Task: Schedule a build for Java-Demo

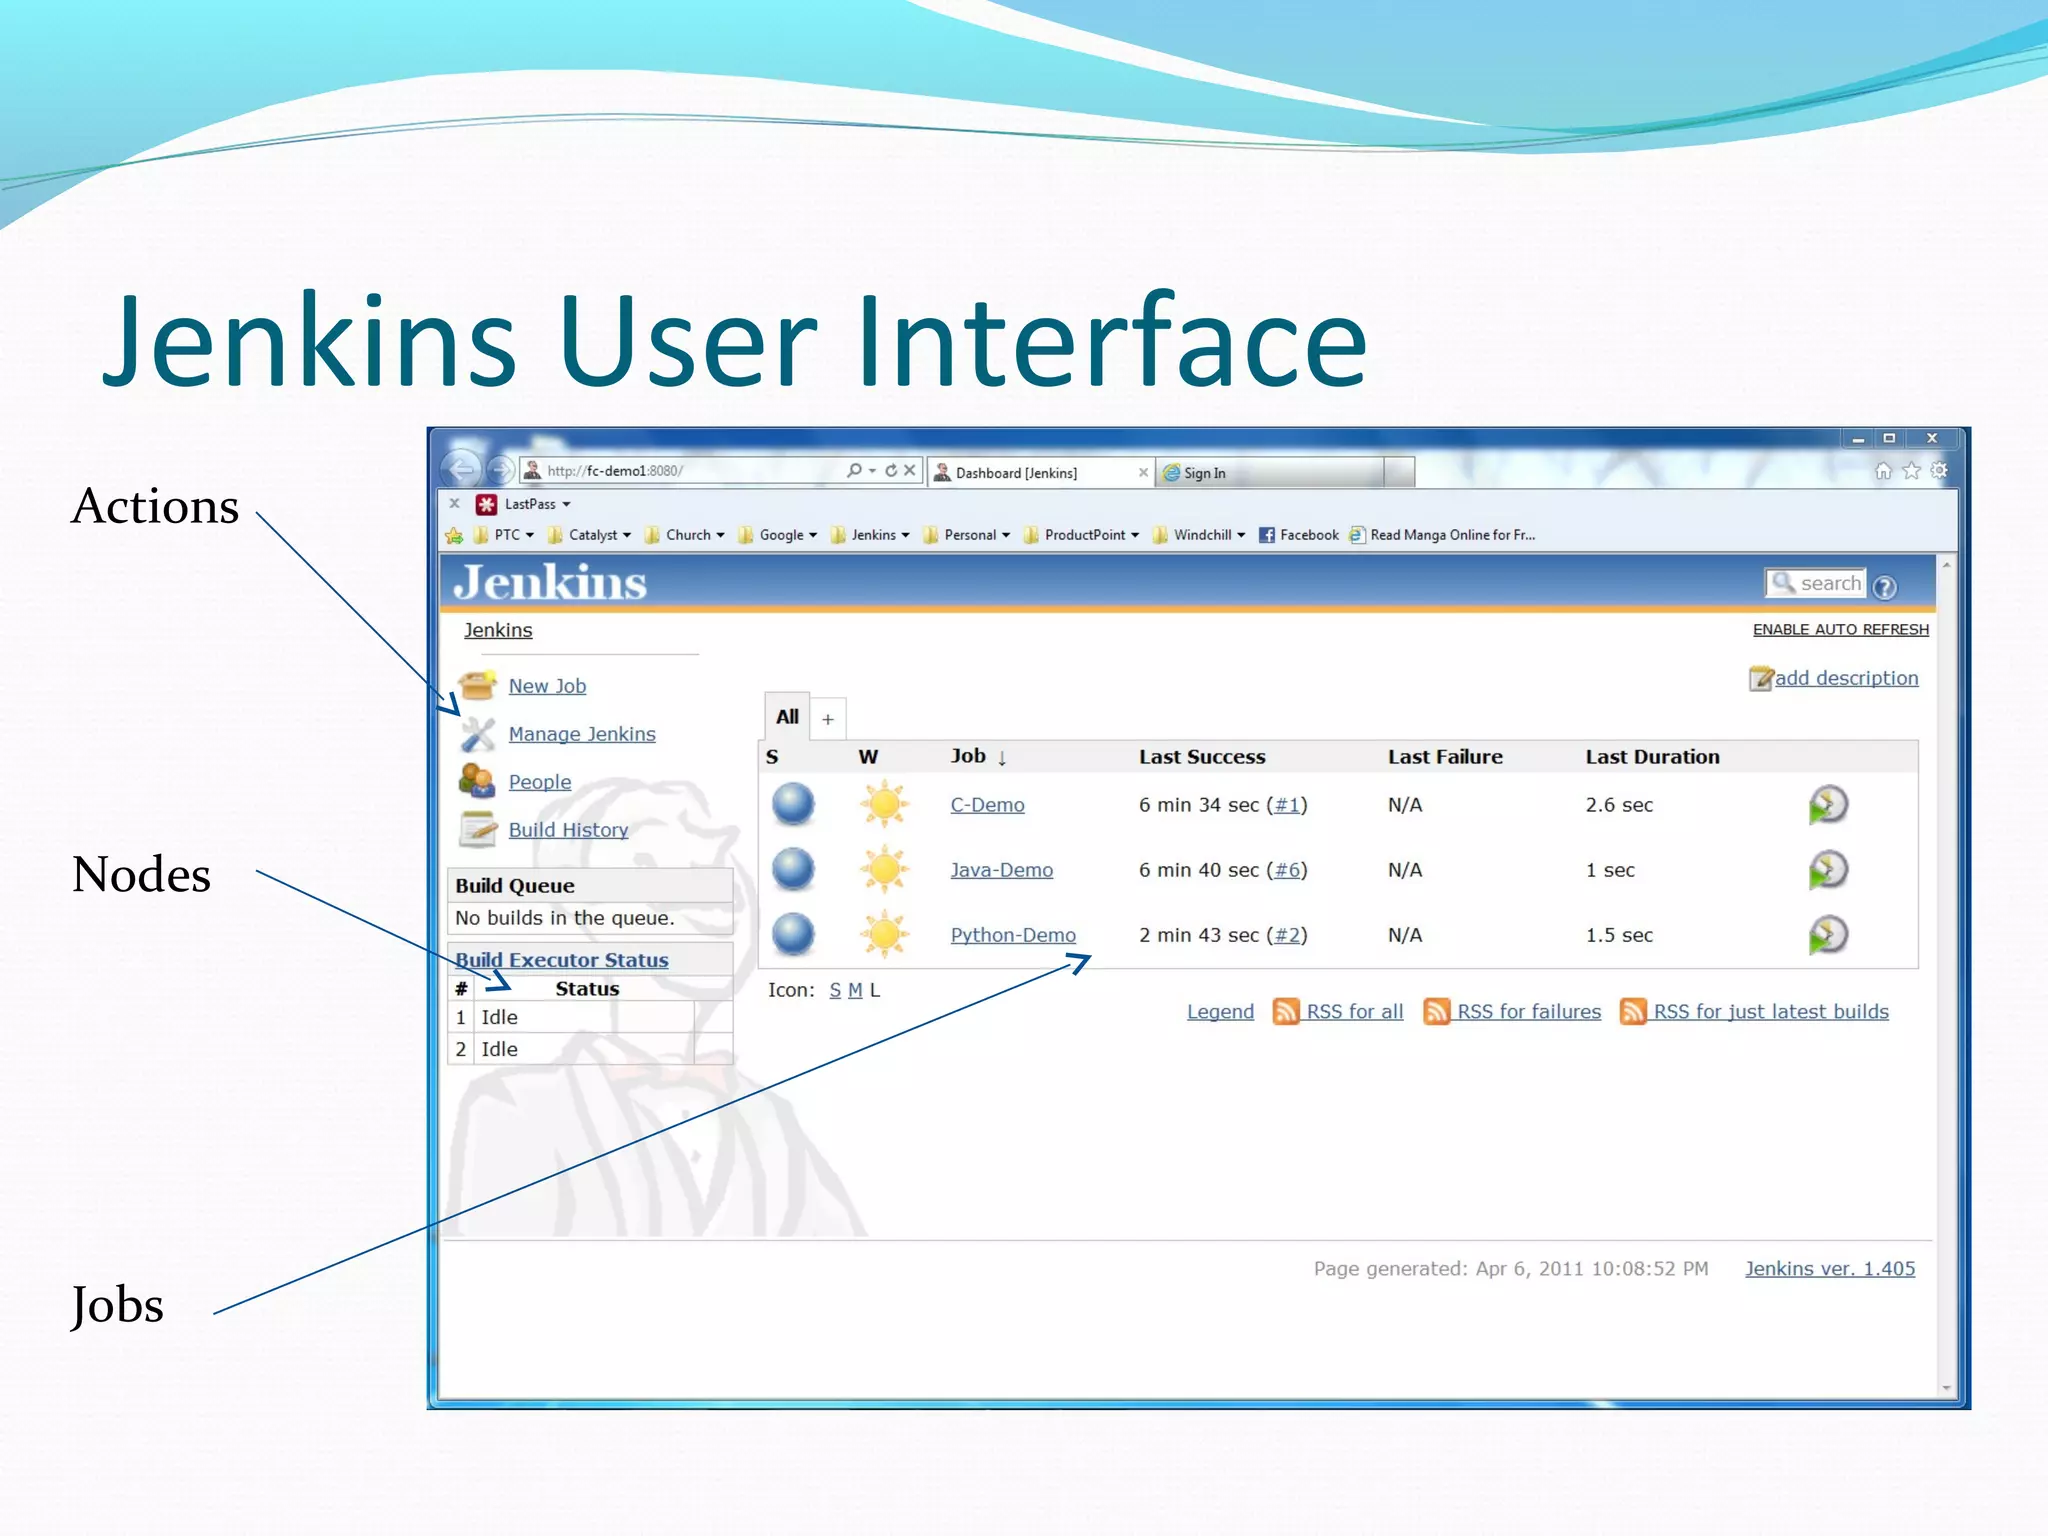Action: tap(1828, 870)
